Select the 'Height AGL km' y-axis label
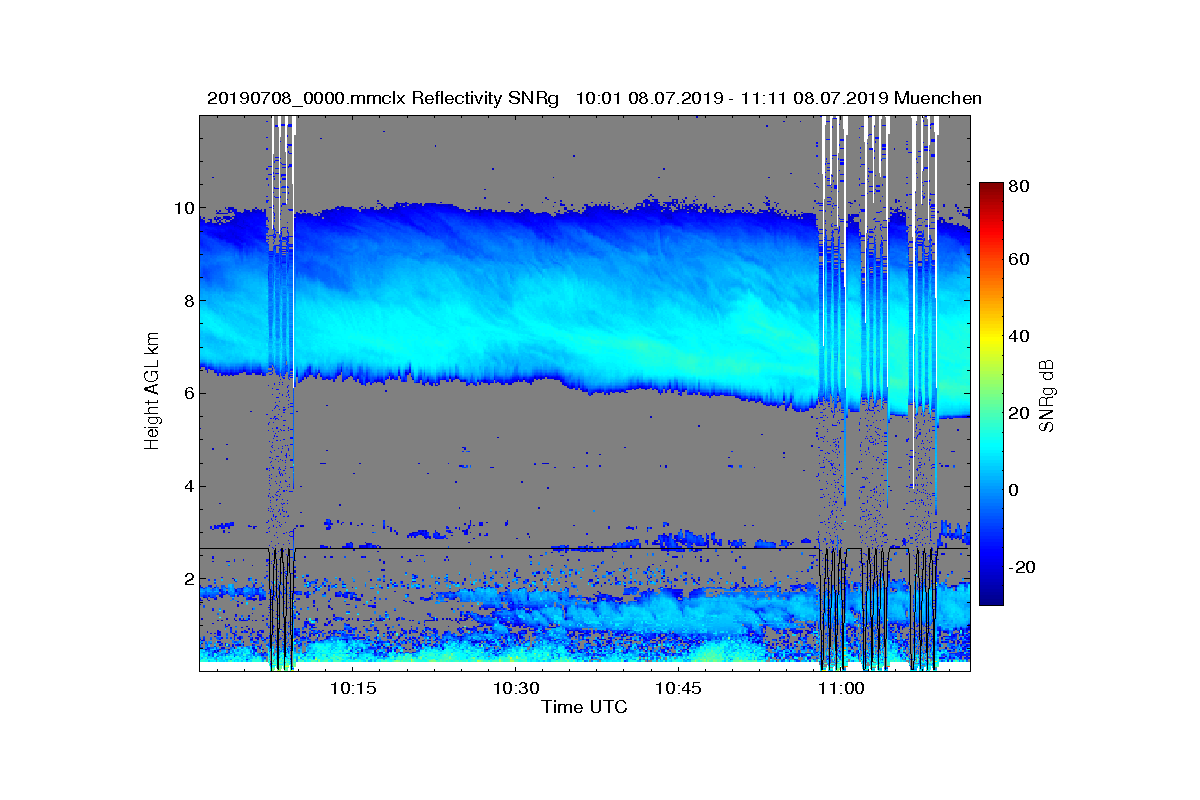This screenshot has height=800, width=1200. click(x=152, y=392)
